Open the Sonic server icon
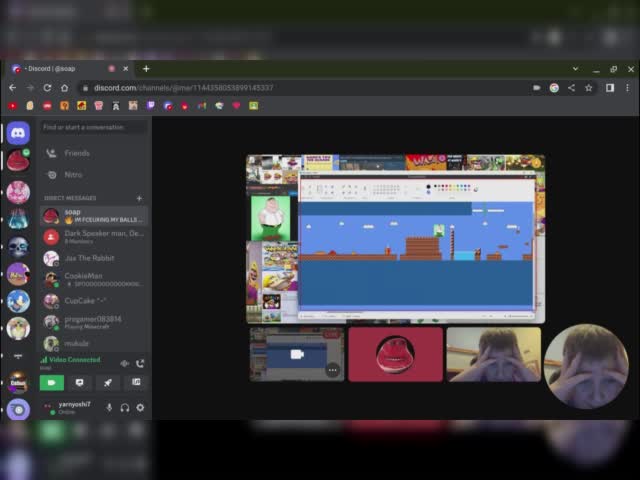The image size is (640, 480). click(x=18, y=301)
